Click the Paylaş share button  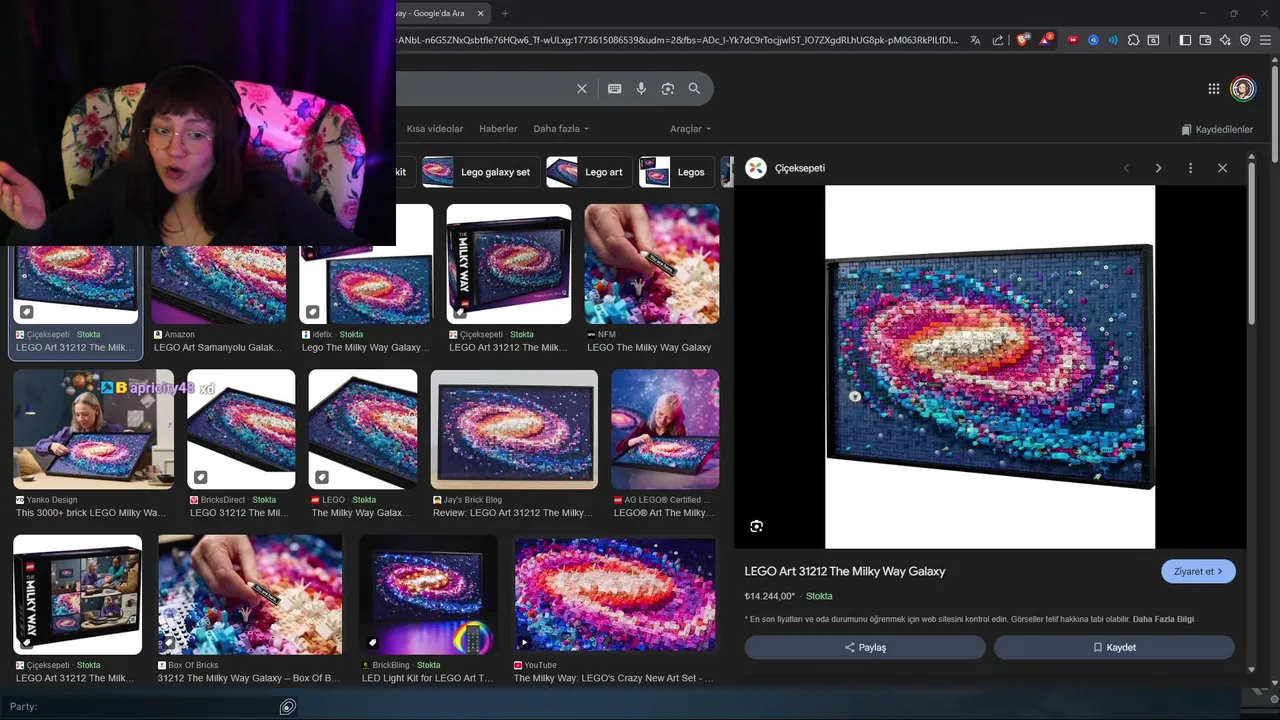click(x=865, y=647)
